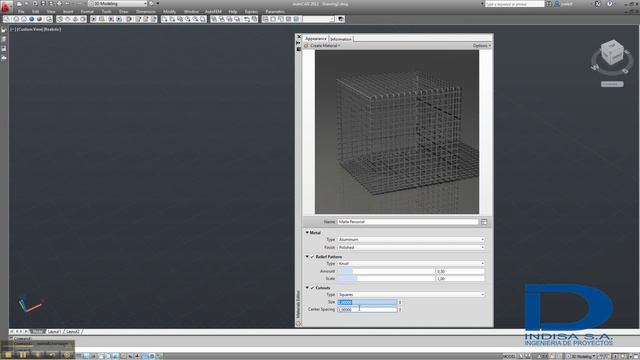The width and height of the screenshot is (640, 360).
Task: Click the Relief Pattern Scale slider
Action: (386, 279)
